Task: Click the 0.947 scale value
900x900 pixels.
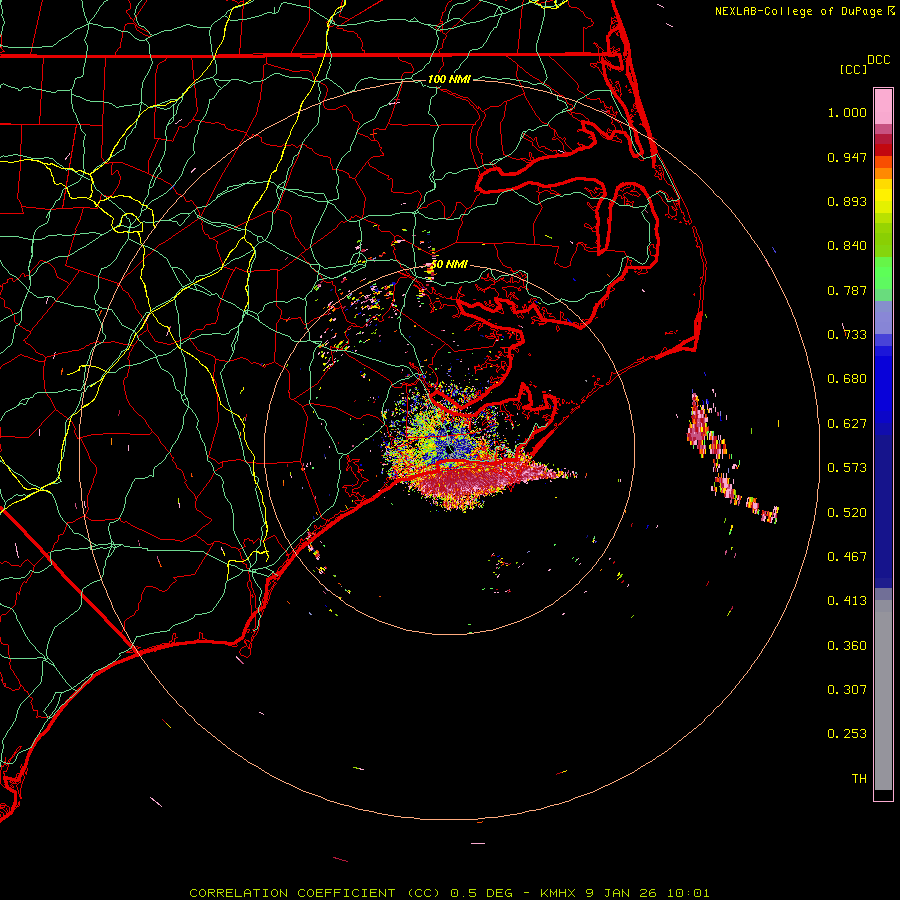Action: (x=847, y=157)
